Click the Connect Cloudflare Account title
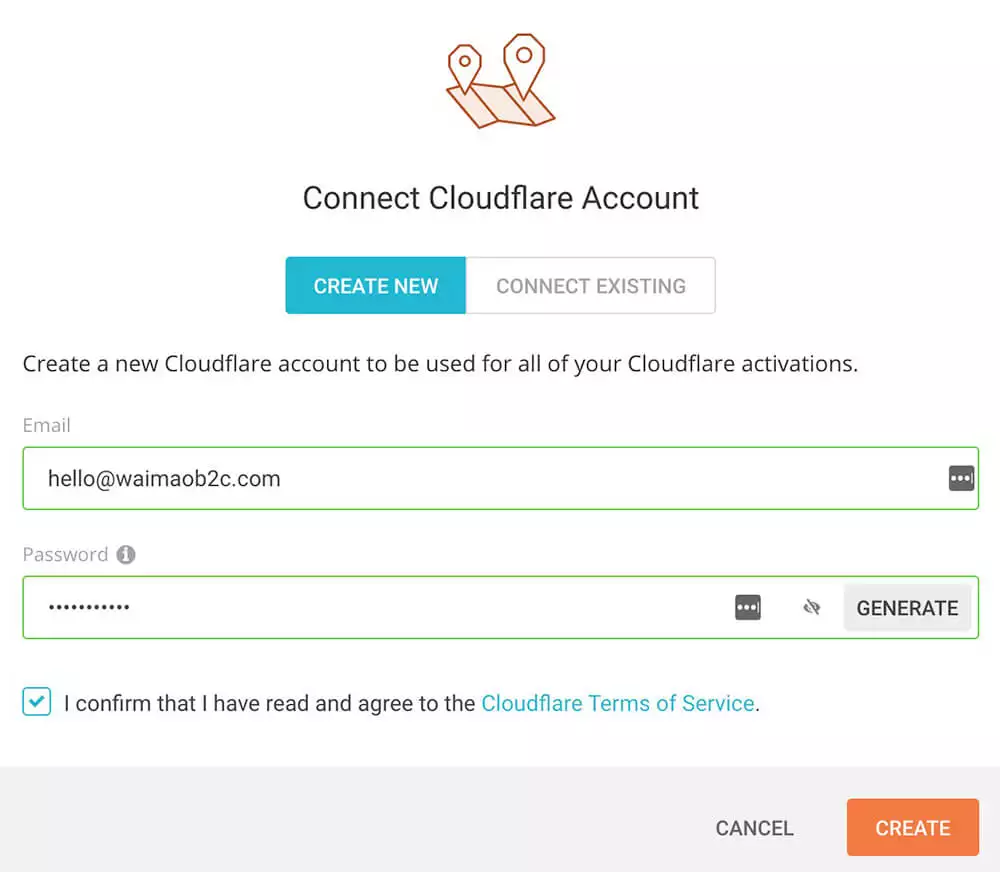 pyautogui.click(x=500, y=198)
